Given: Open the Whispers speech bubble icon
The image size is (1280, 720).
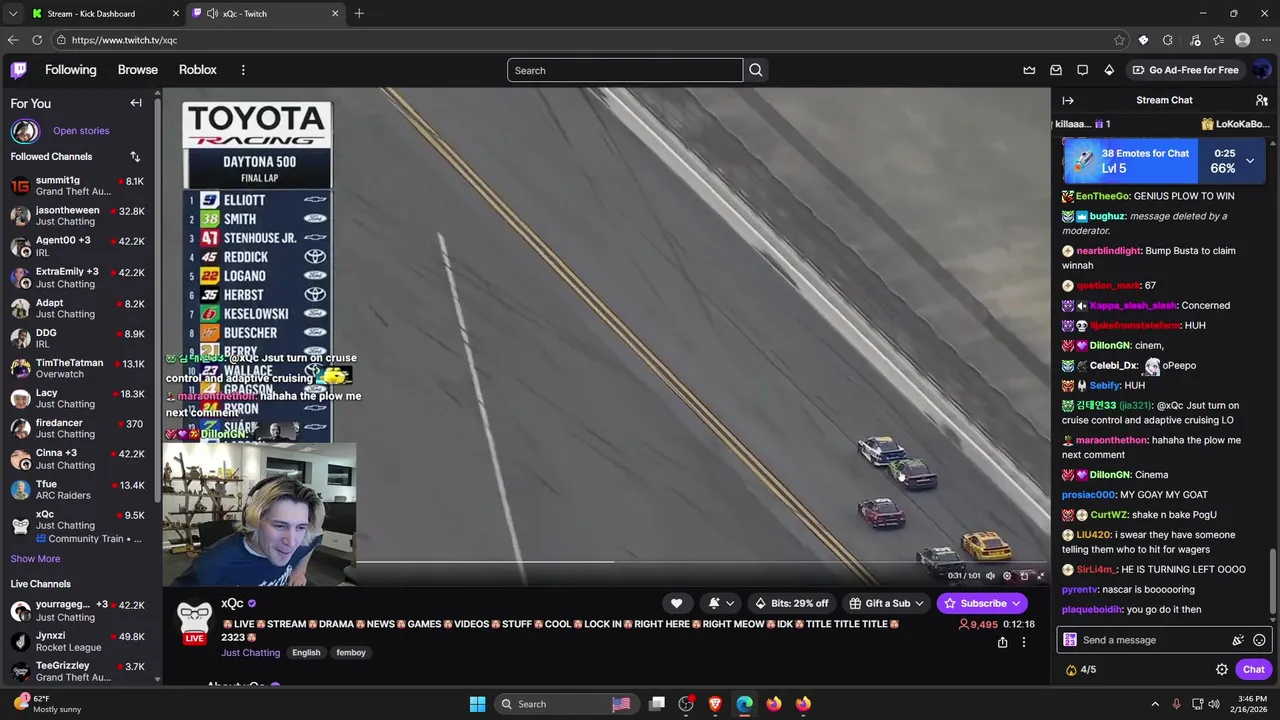Looking at the screenshot, I should [x=1082, y=70].
